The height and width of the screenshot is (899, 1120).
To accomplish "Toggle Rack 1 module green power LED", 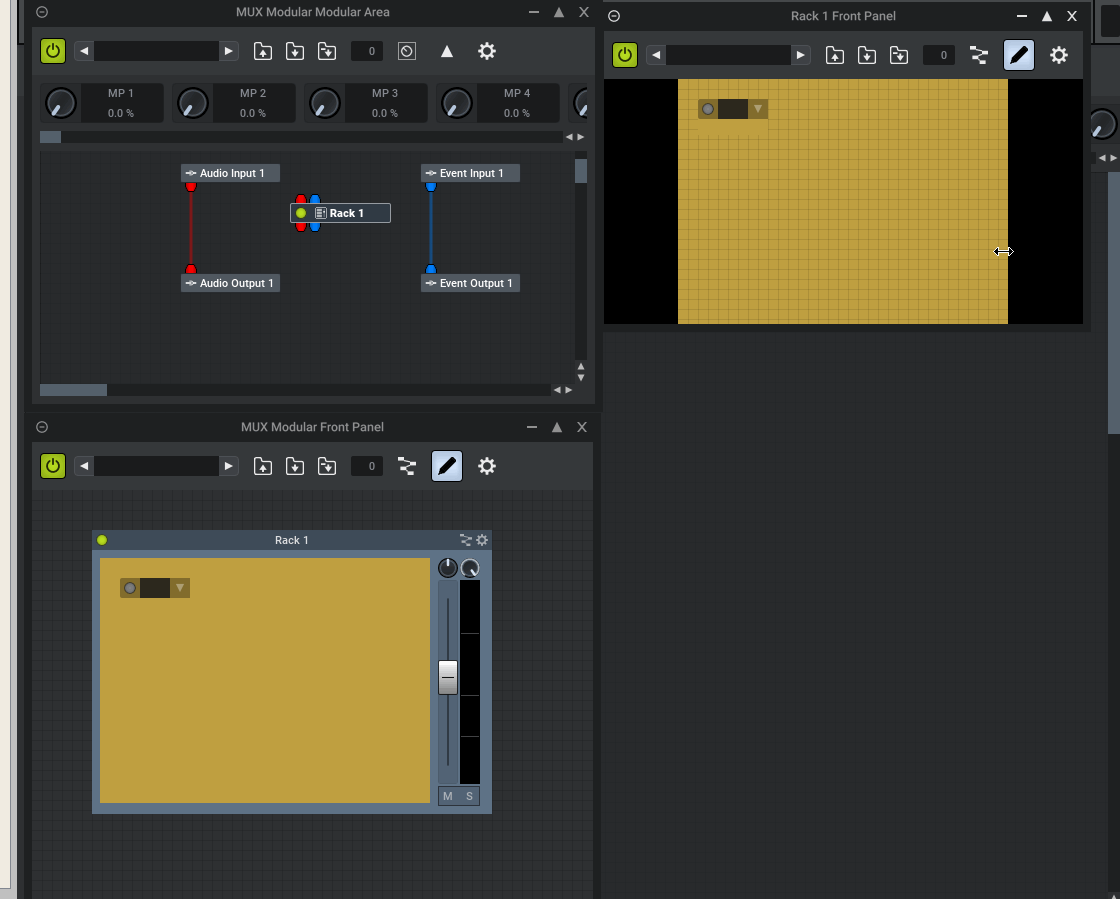I will [x=301, y=213].
